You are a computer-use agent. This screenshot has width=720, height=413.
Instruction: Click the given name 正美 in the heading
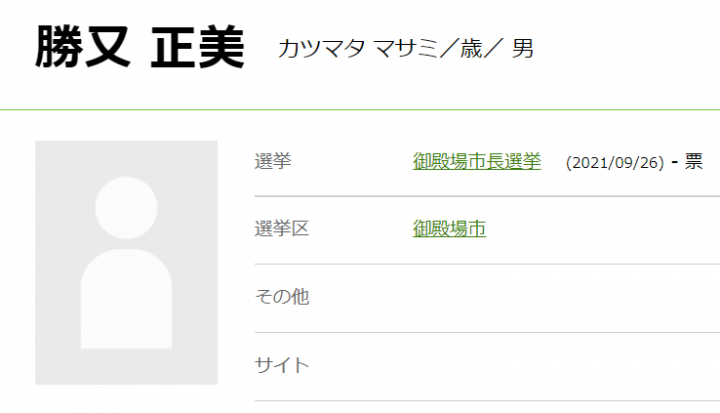(x=198, y=48)
